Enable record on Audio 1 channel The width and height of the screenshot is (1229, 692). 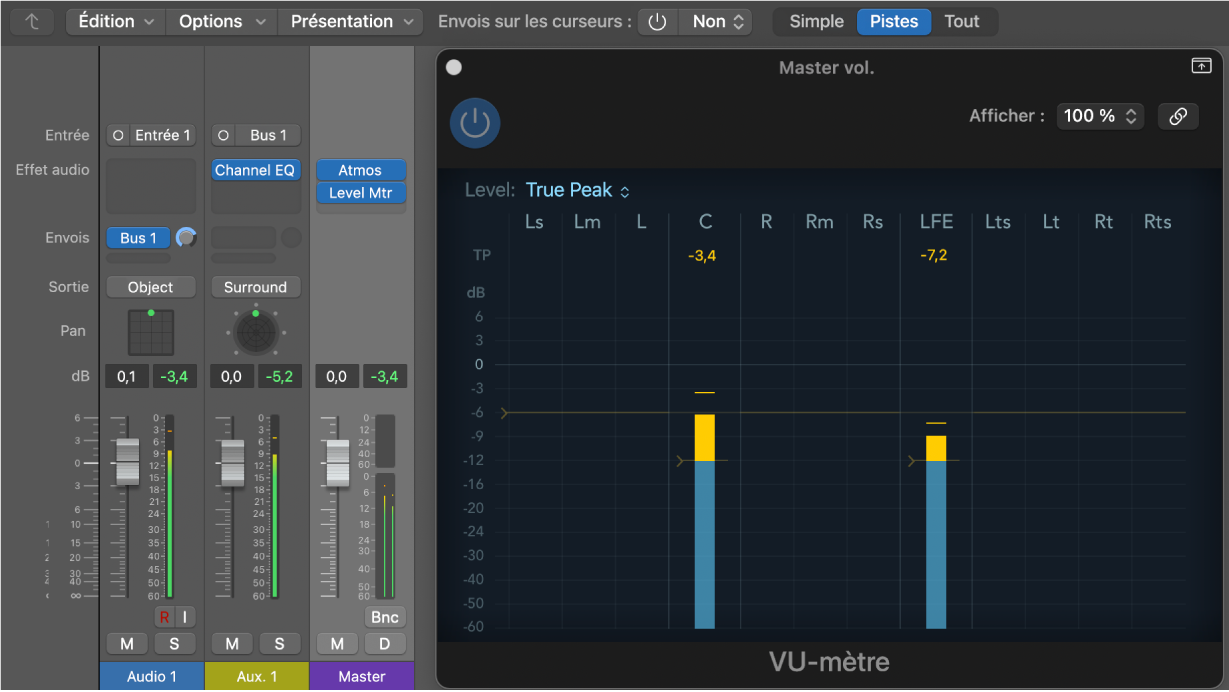tap(164, 617)
